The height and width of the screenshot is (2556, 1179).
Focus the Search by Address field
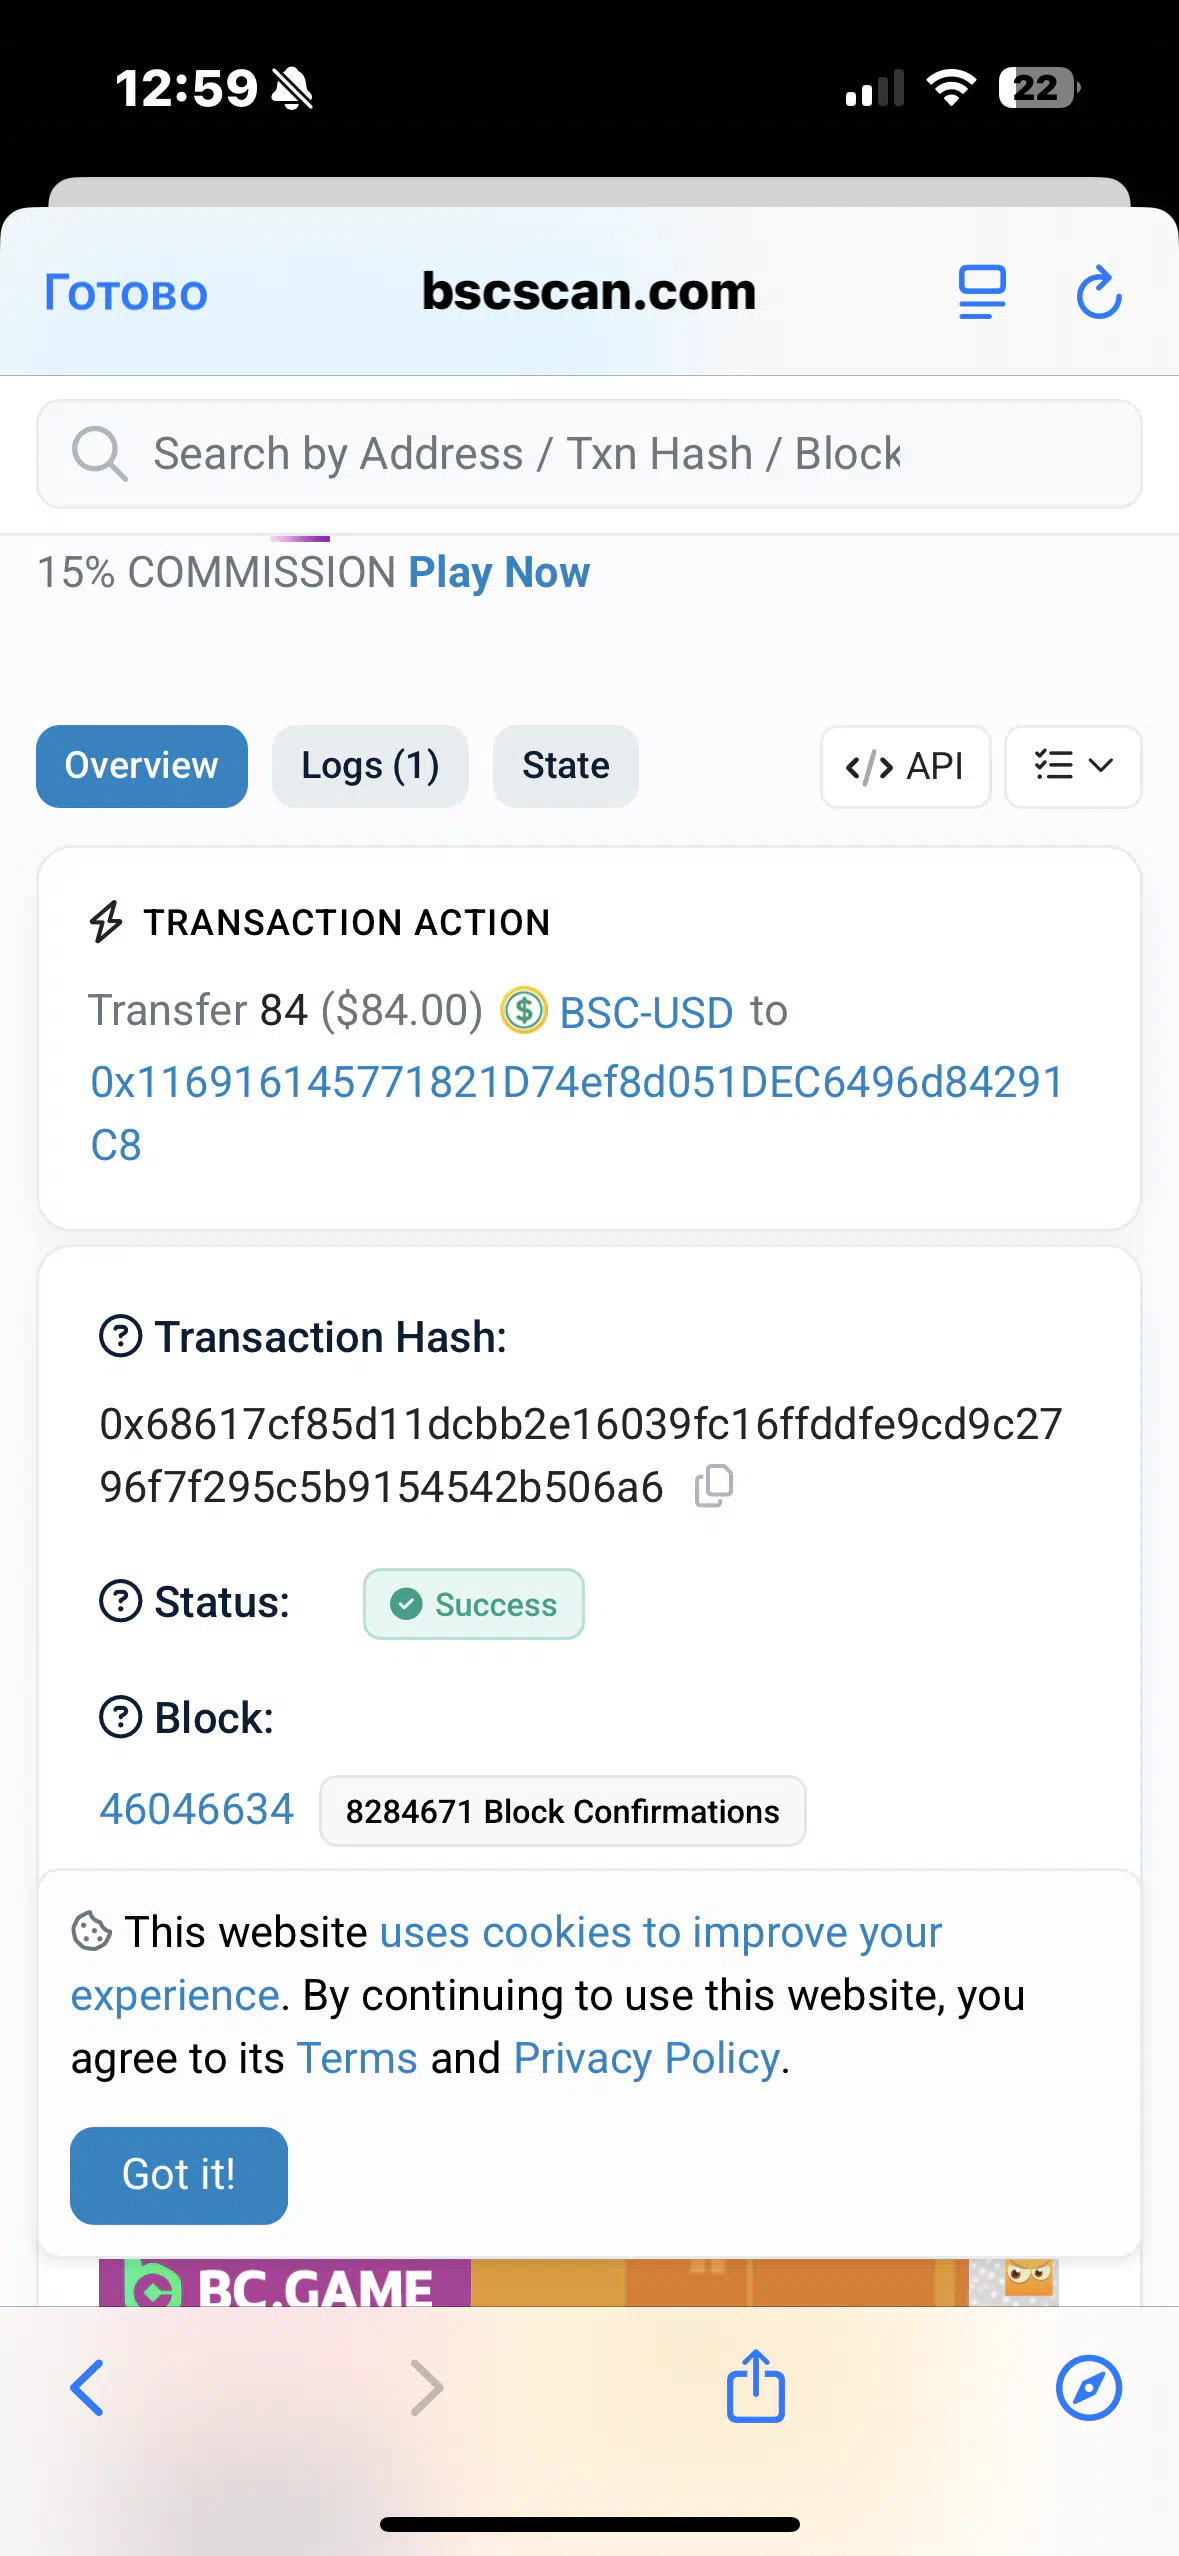click(x=589, y=454)
